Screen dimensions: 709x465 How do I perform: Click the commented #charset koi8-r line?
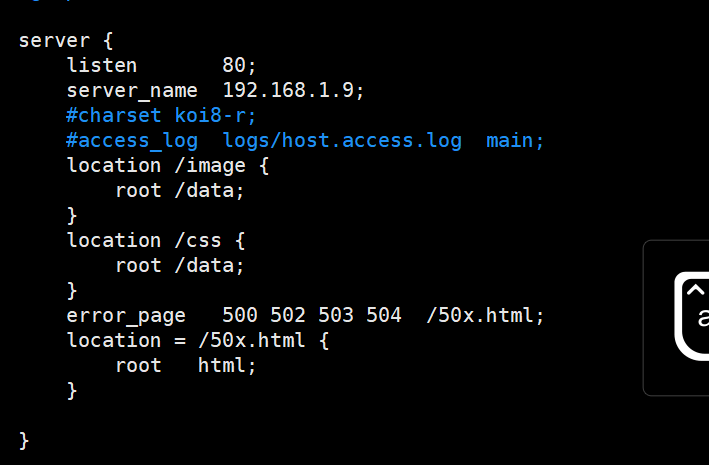click(x=161, y=116)
